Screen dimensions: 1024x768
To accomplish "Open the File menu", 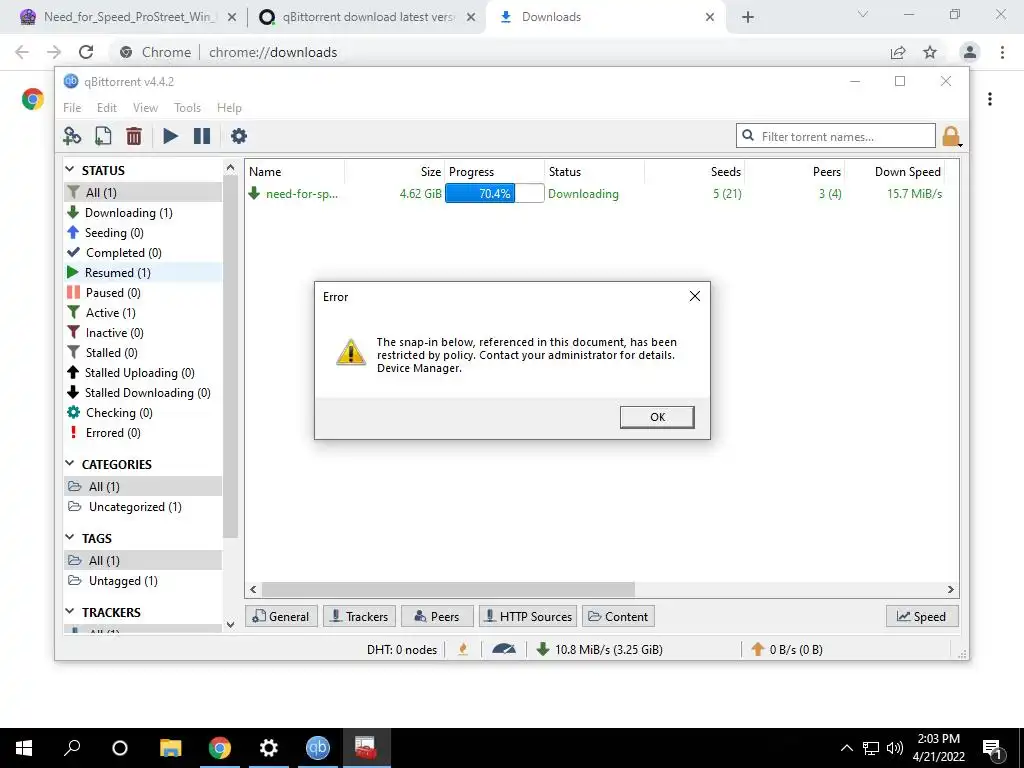I will 72,108.
